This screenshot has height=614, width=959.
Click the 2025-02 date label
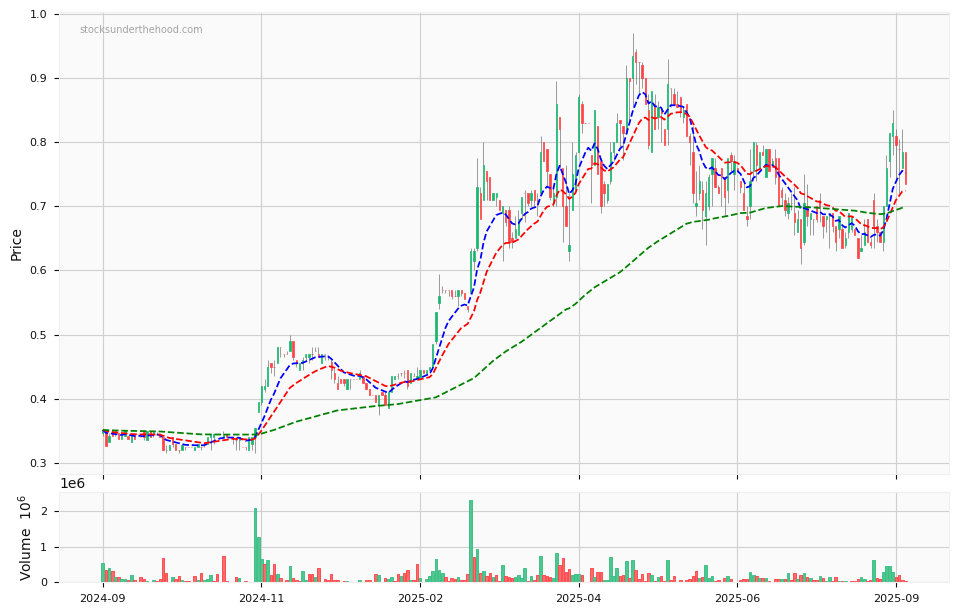click(x=420, y=597)
